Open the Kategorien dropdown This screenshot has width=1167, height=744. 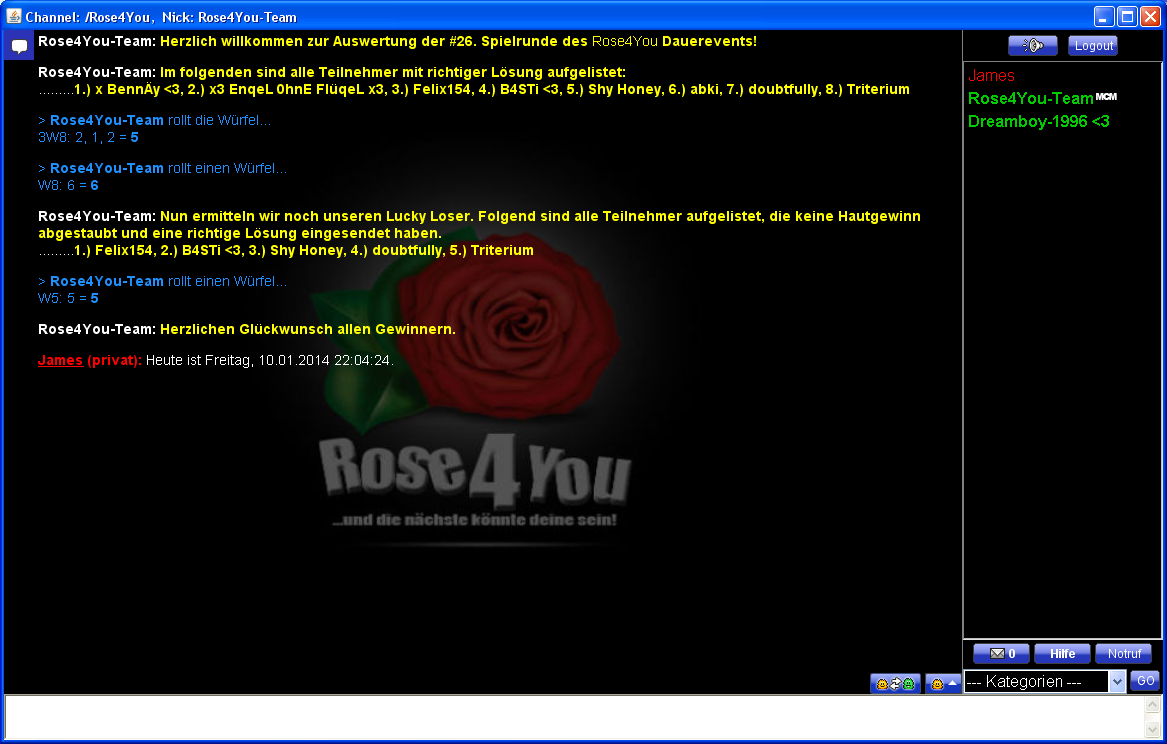tap(1045, 682)
